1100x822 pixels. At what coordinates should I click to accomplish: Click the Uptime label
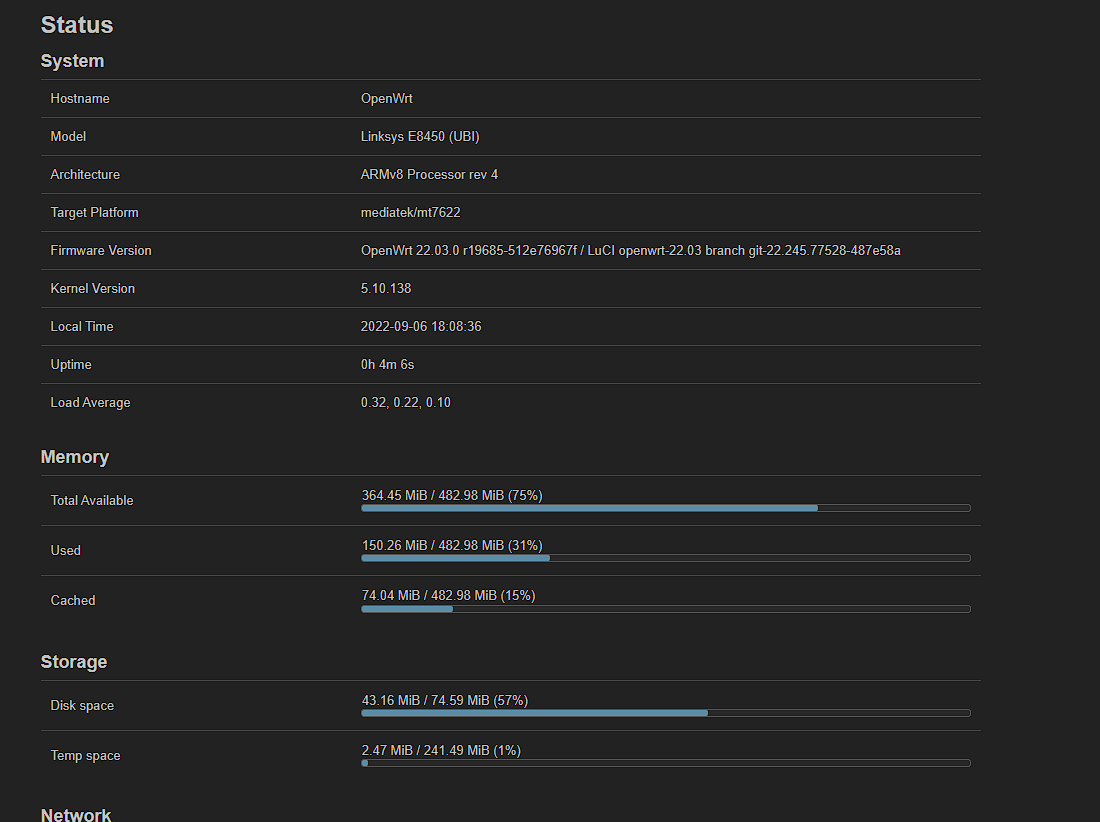71,365
